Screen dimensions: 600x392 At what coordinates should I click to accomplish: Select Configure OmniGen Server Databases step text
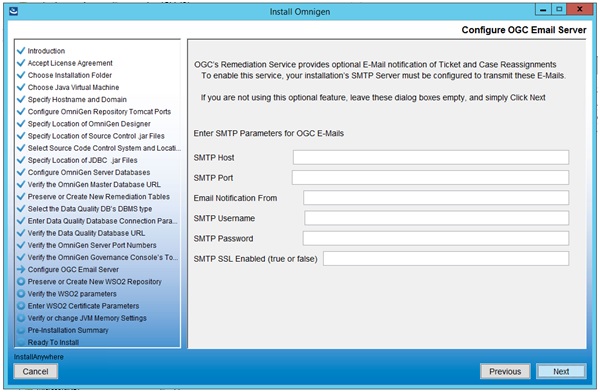pos(89,172)
